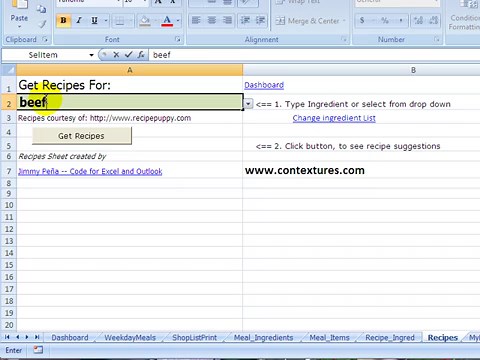This screenshot has height=360, width=480.
Task: Open Alignment dialog launcher
Action: (x=344, y=40)
